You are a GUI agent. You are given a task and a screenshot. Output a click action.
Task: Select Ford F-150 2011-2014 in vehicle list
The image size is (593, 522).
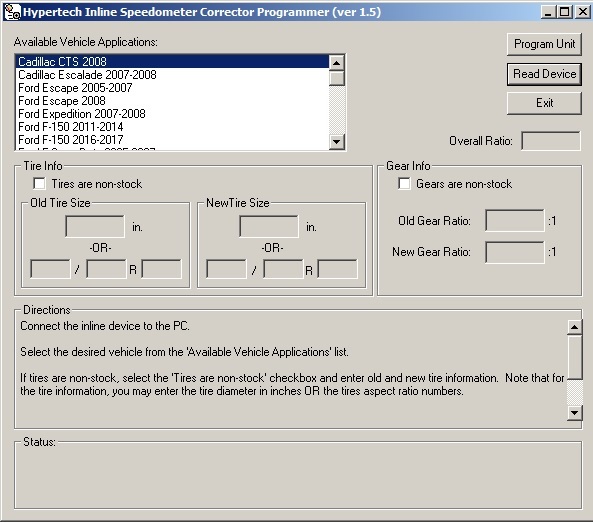(x=172, y=126)
